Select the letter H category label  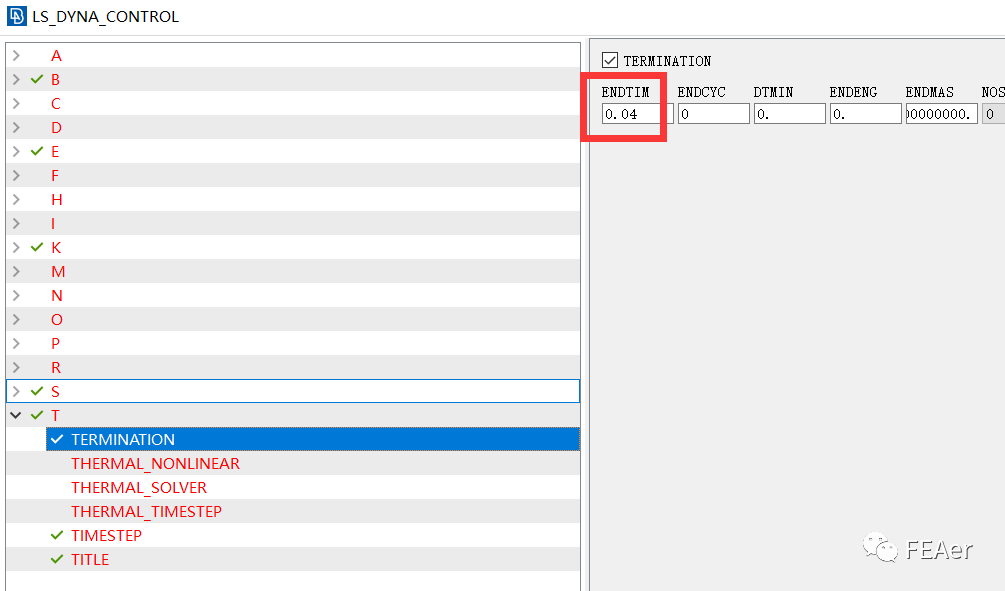point(57,199)
